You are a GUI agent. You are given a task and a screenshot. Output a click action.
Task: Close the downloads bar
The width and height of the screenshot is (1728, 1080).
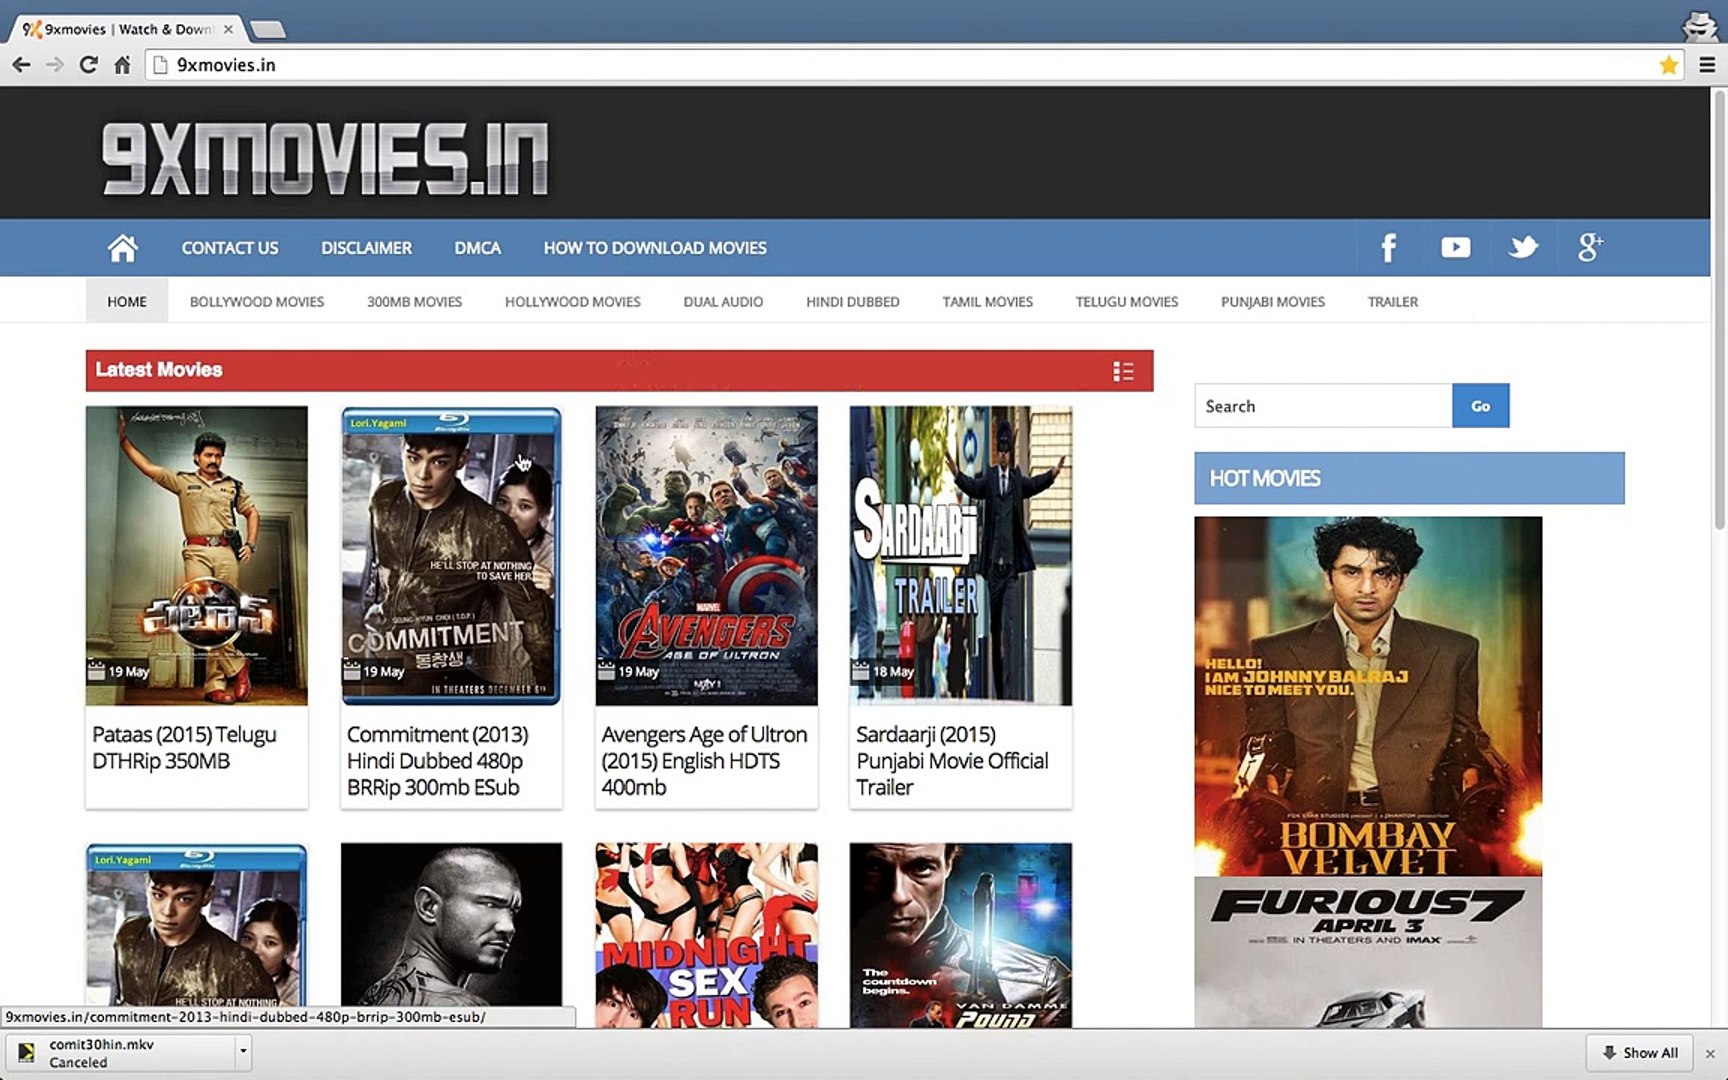[1710, 1053]
